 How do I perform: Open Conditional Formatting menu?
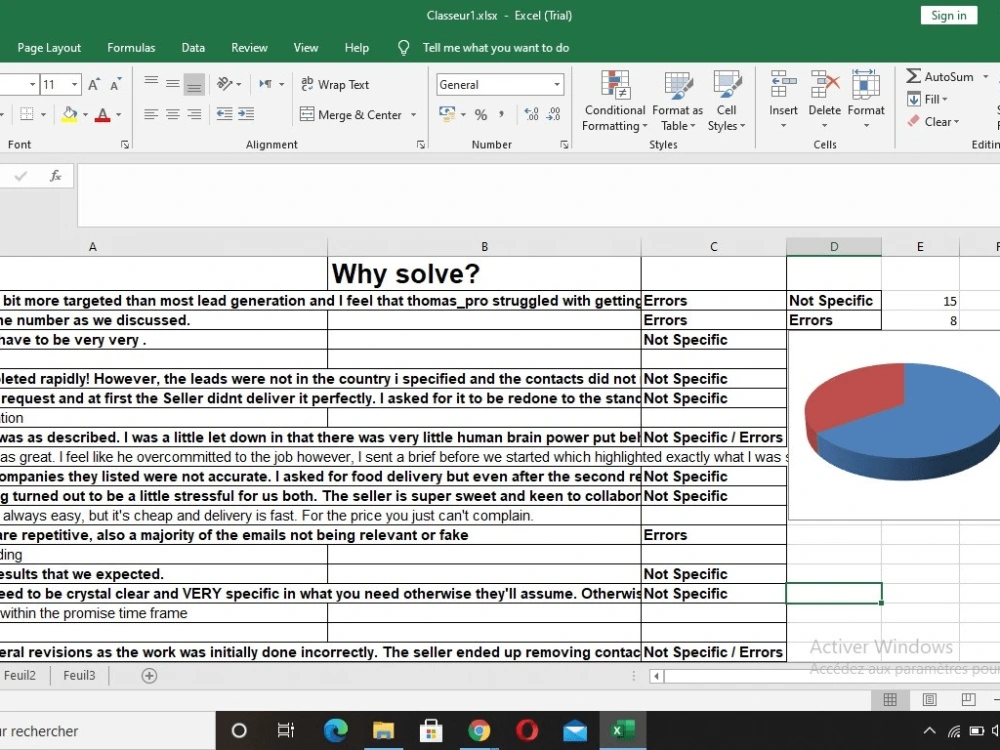[615, 101]
